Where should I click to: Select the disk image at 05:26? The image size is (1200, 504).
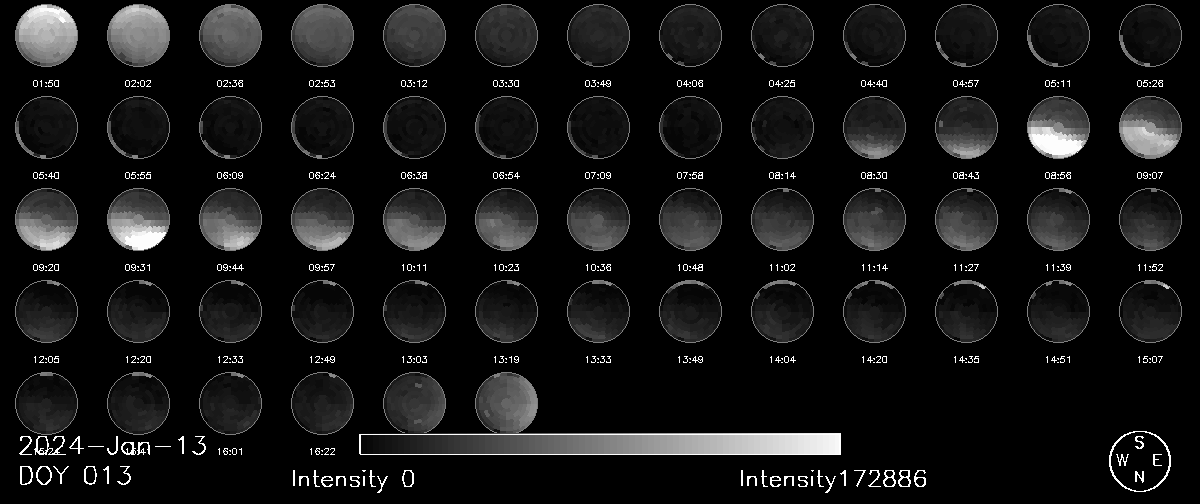point(1151,34)
